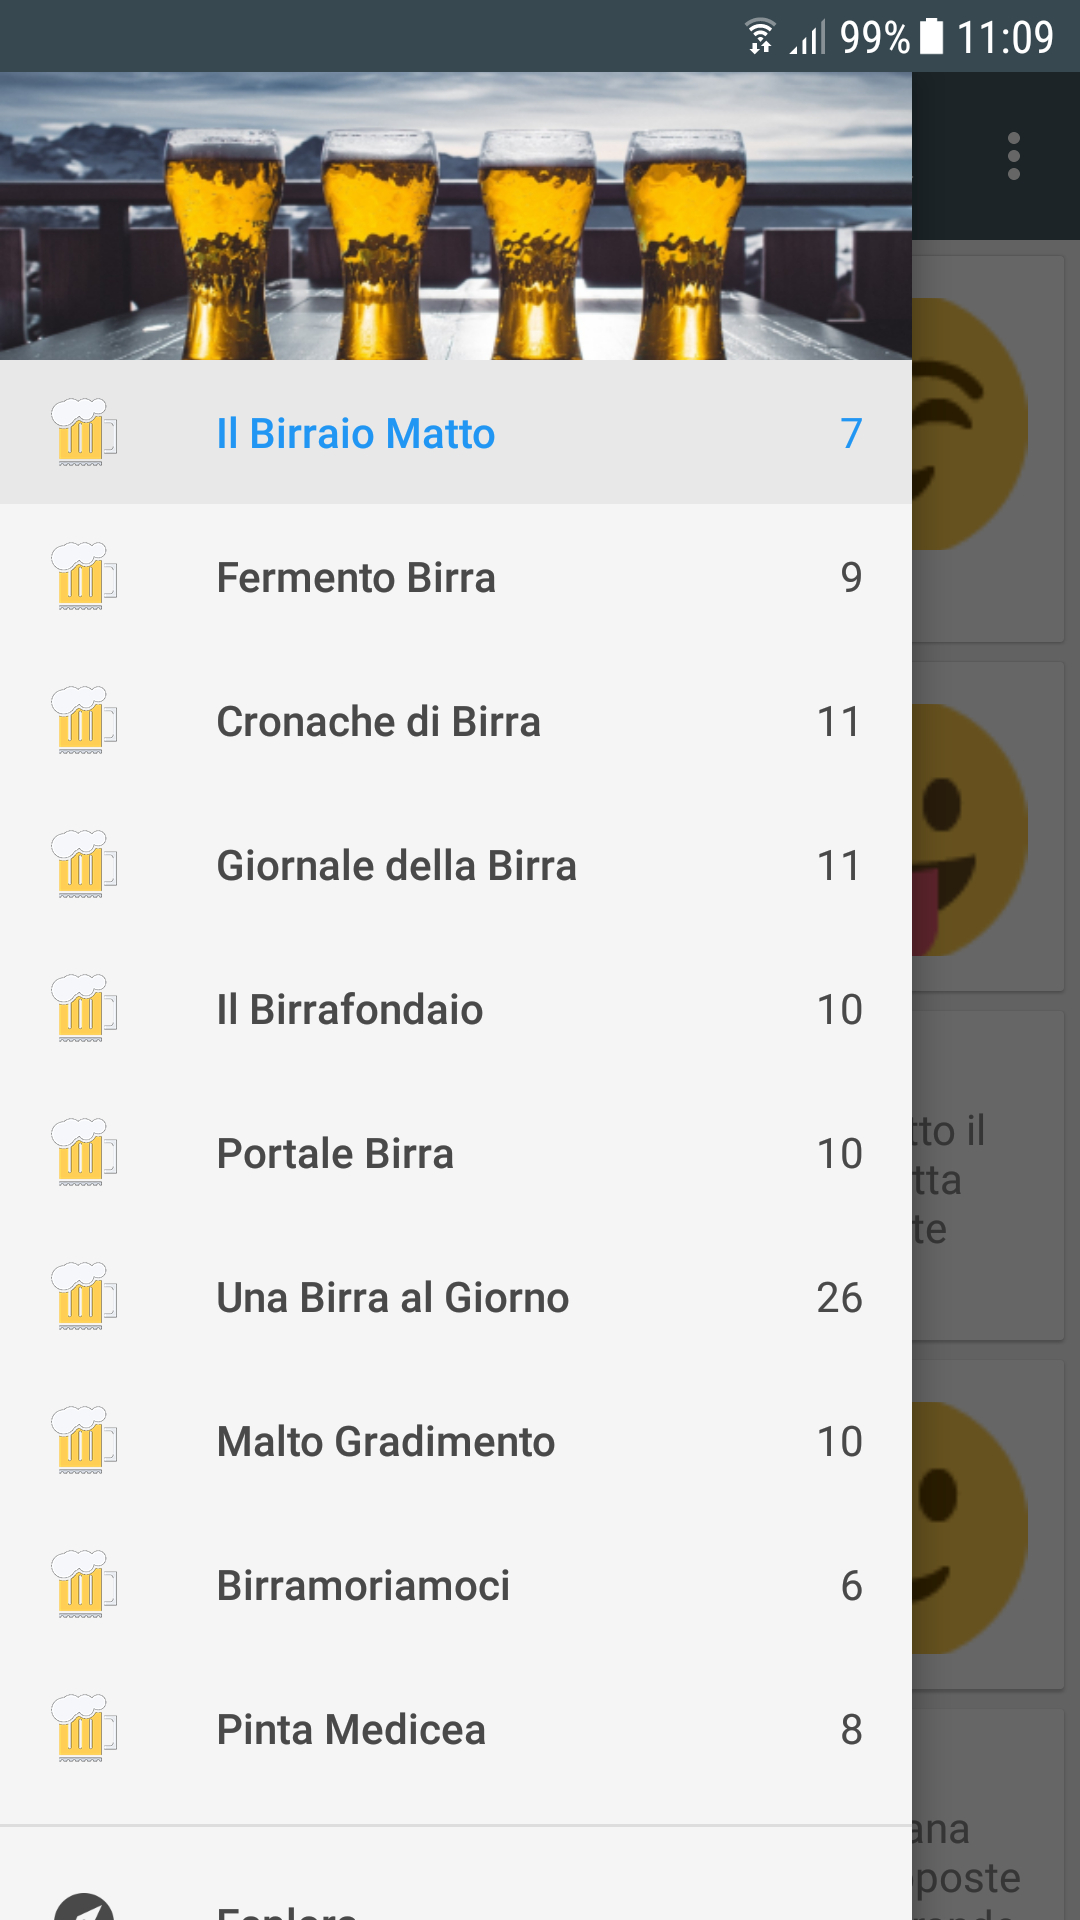Tap the beer mug icon beside Malto Gradimento
Image resolution: width=1080 pixels, height=1920 pixels.
click(84, 1441)
